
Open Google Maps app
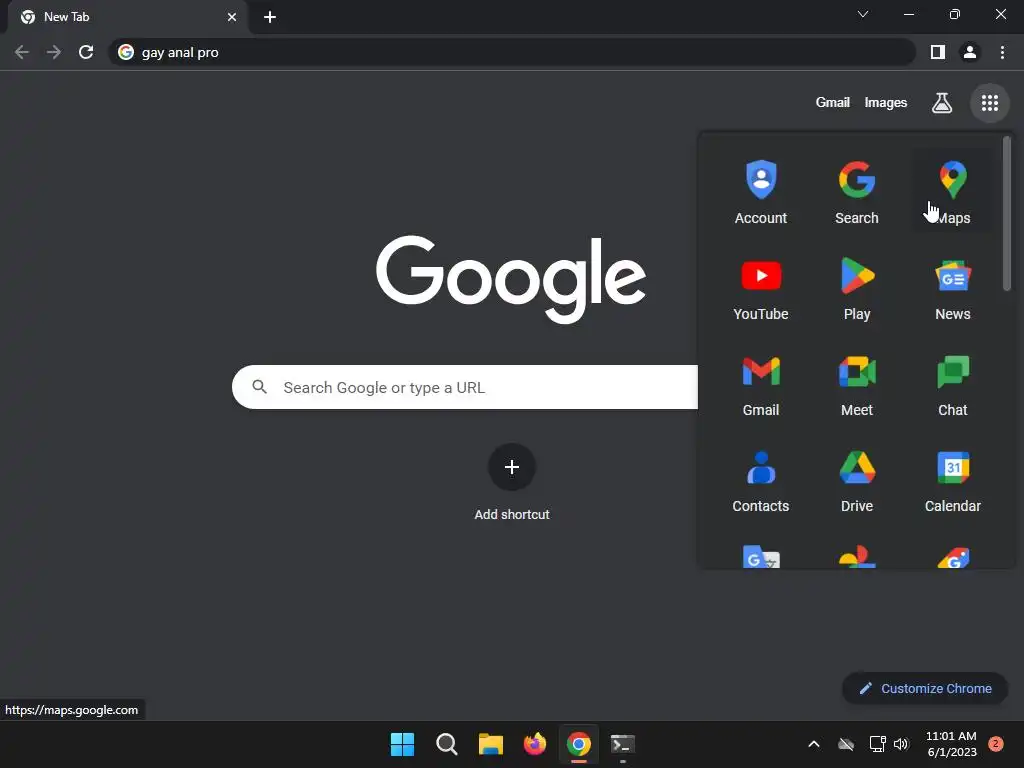pos(952,192)
